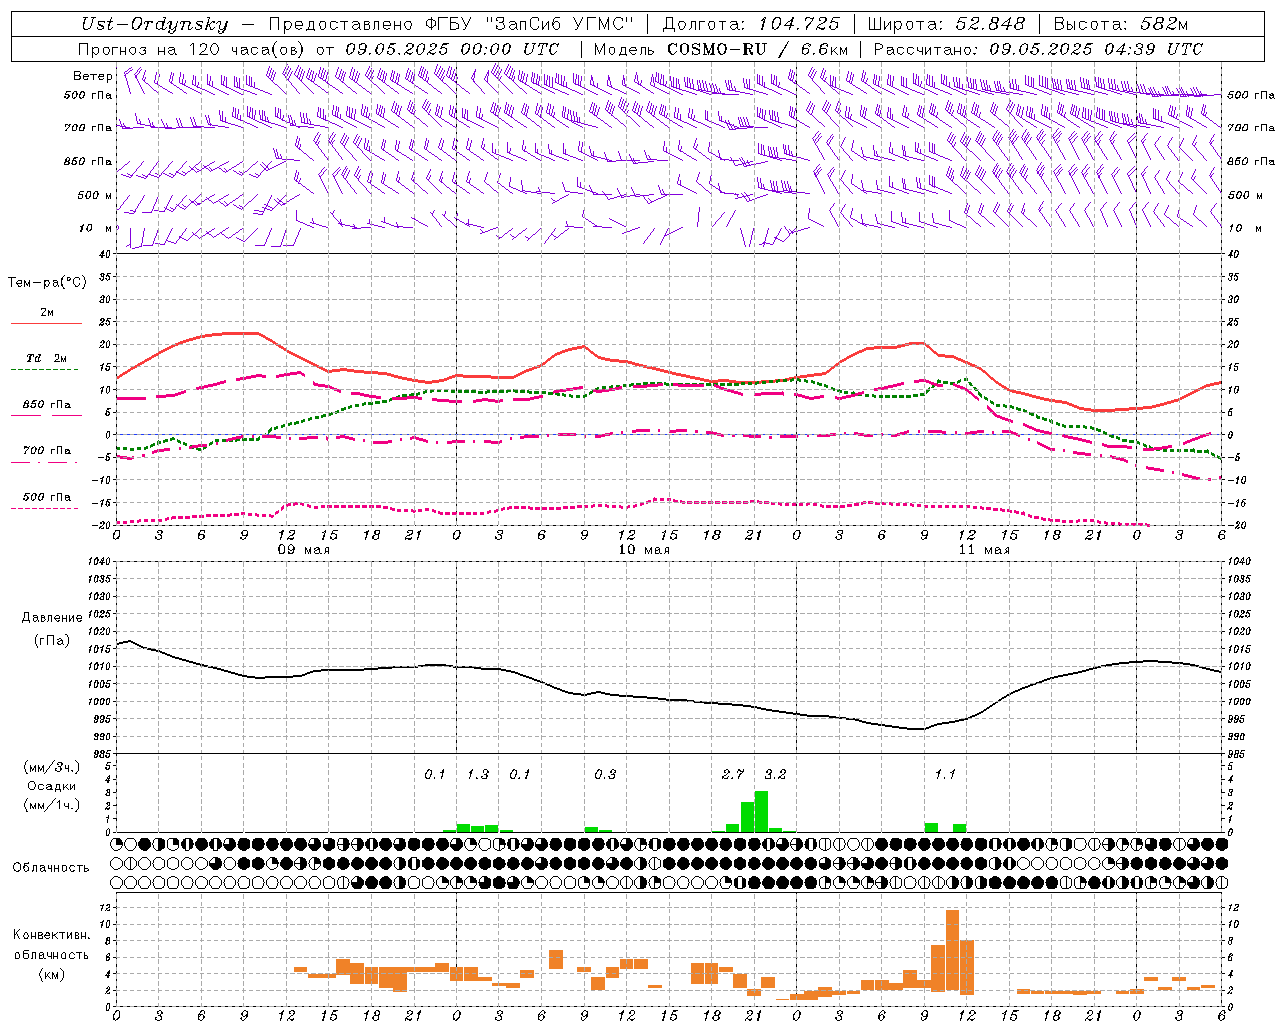
Task: Click the 10 мая date label
Action: tap(644, 549)
